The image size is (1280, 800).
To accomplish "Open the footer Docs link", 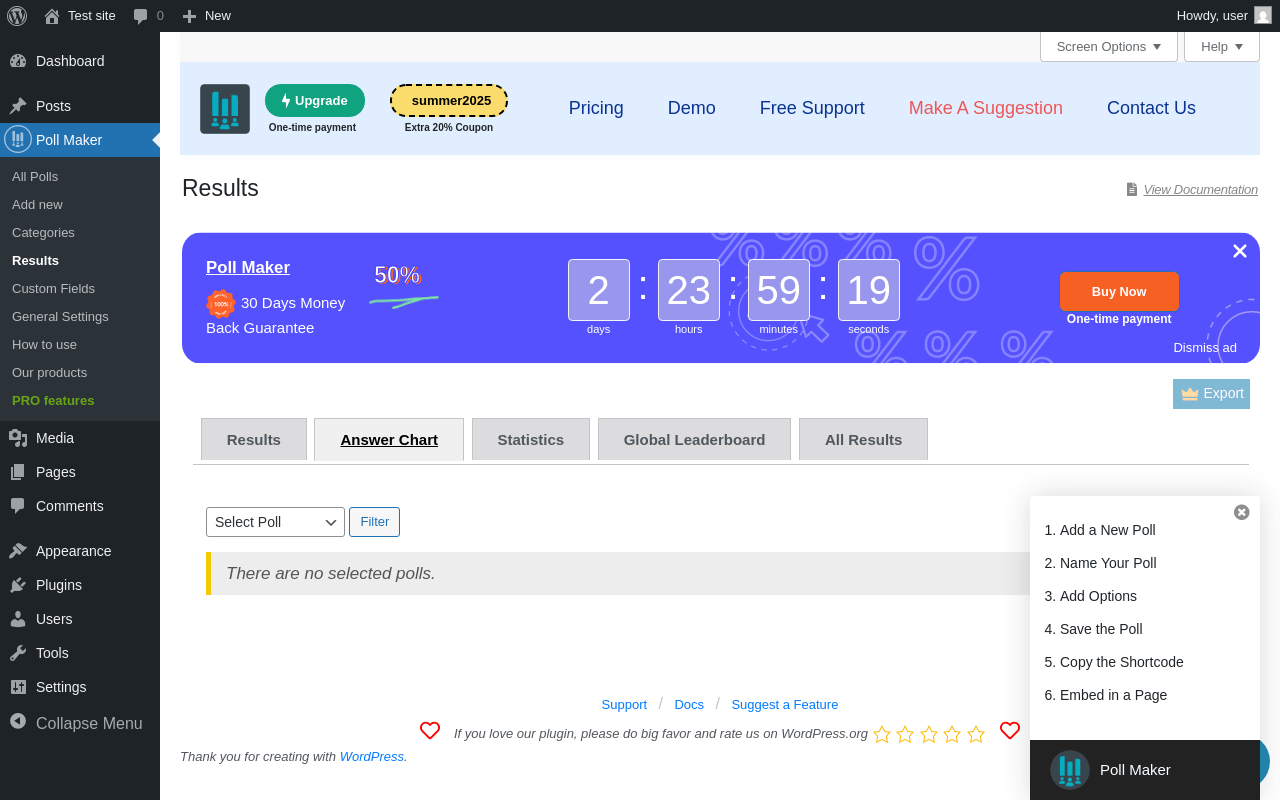I will tap(689, 704).
